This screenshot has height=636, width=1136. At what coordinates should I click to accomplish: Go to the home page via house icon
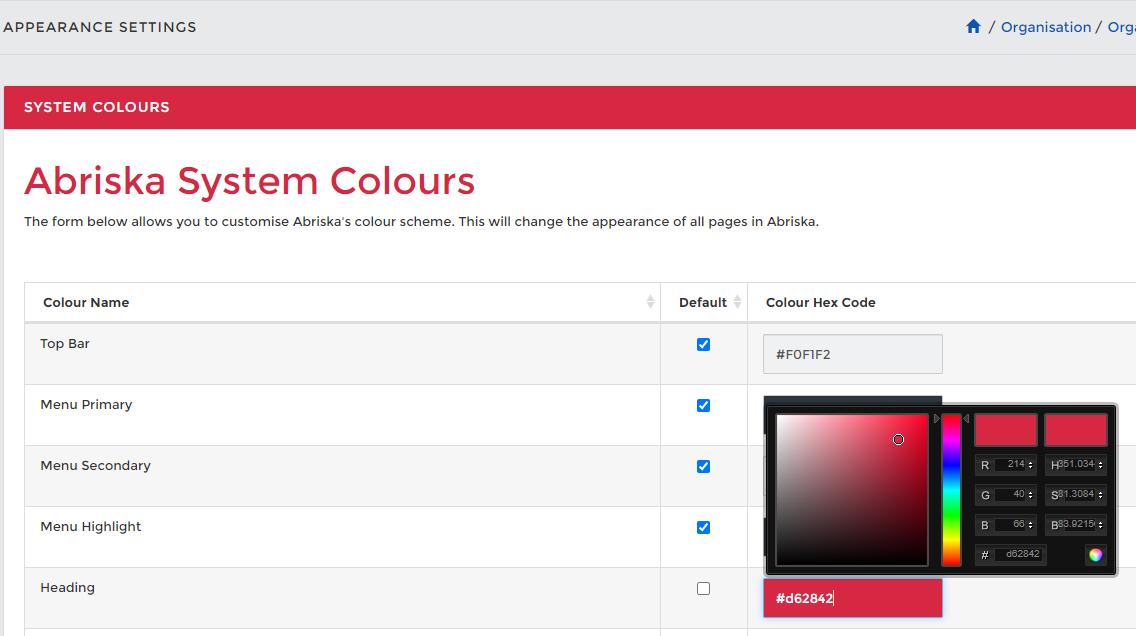973,27
